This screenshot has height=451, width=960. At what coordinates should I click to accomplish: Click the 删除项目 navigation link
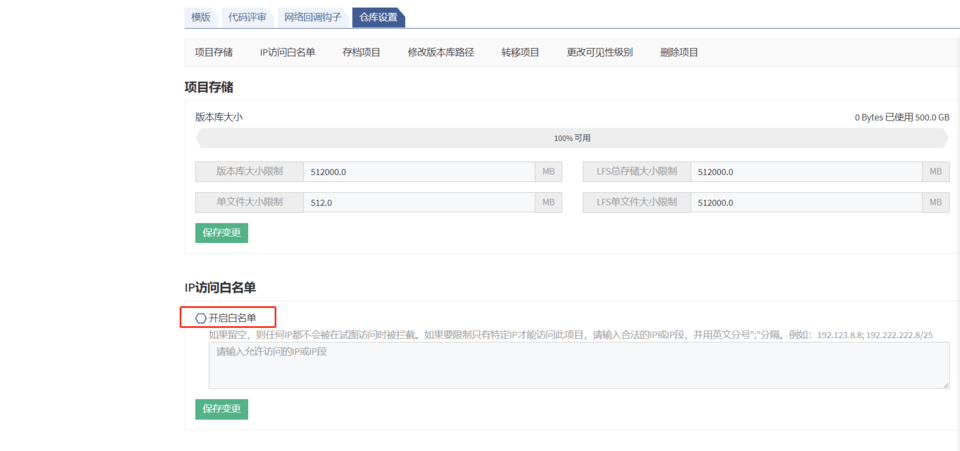679,52
